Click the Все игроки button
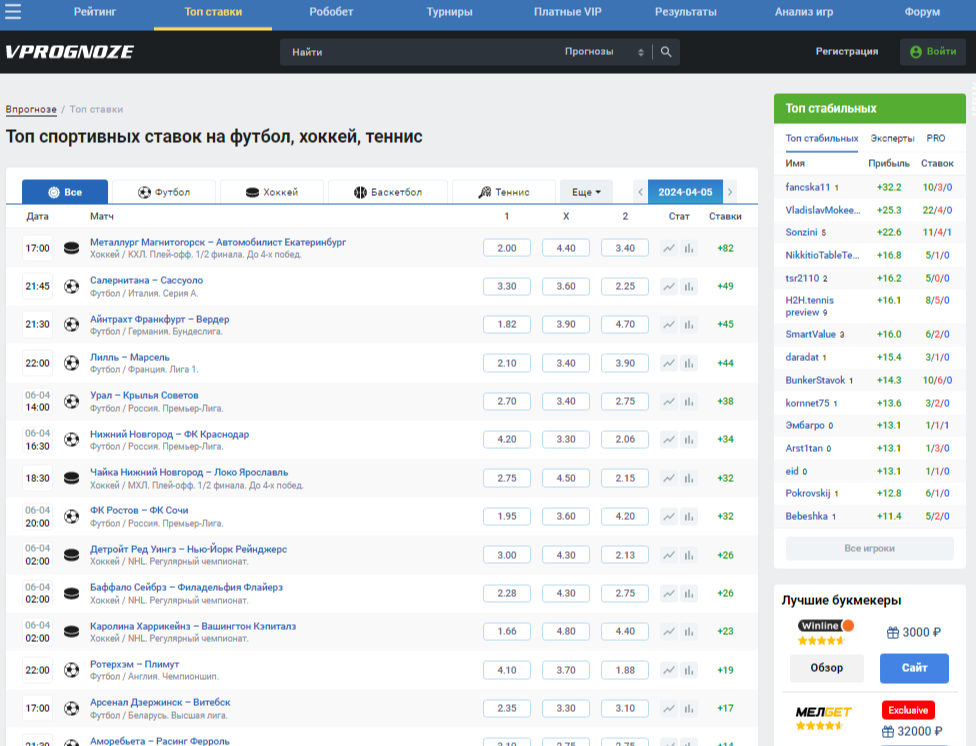The width and height of the screenshot is (976, 746). (868, 548)
